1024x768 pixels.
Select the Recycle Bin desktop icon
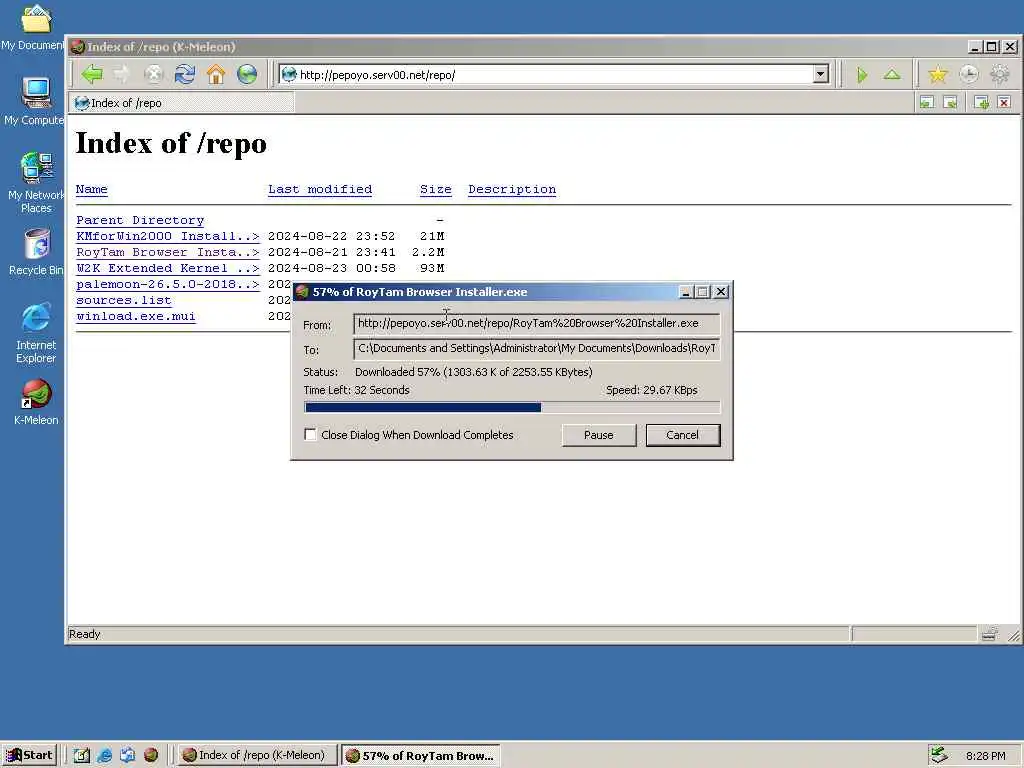tap(36, 251)
